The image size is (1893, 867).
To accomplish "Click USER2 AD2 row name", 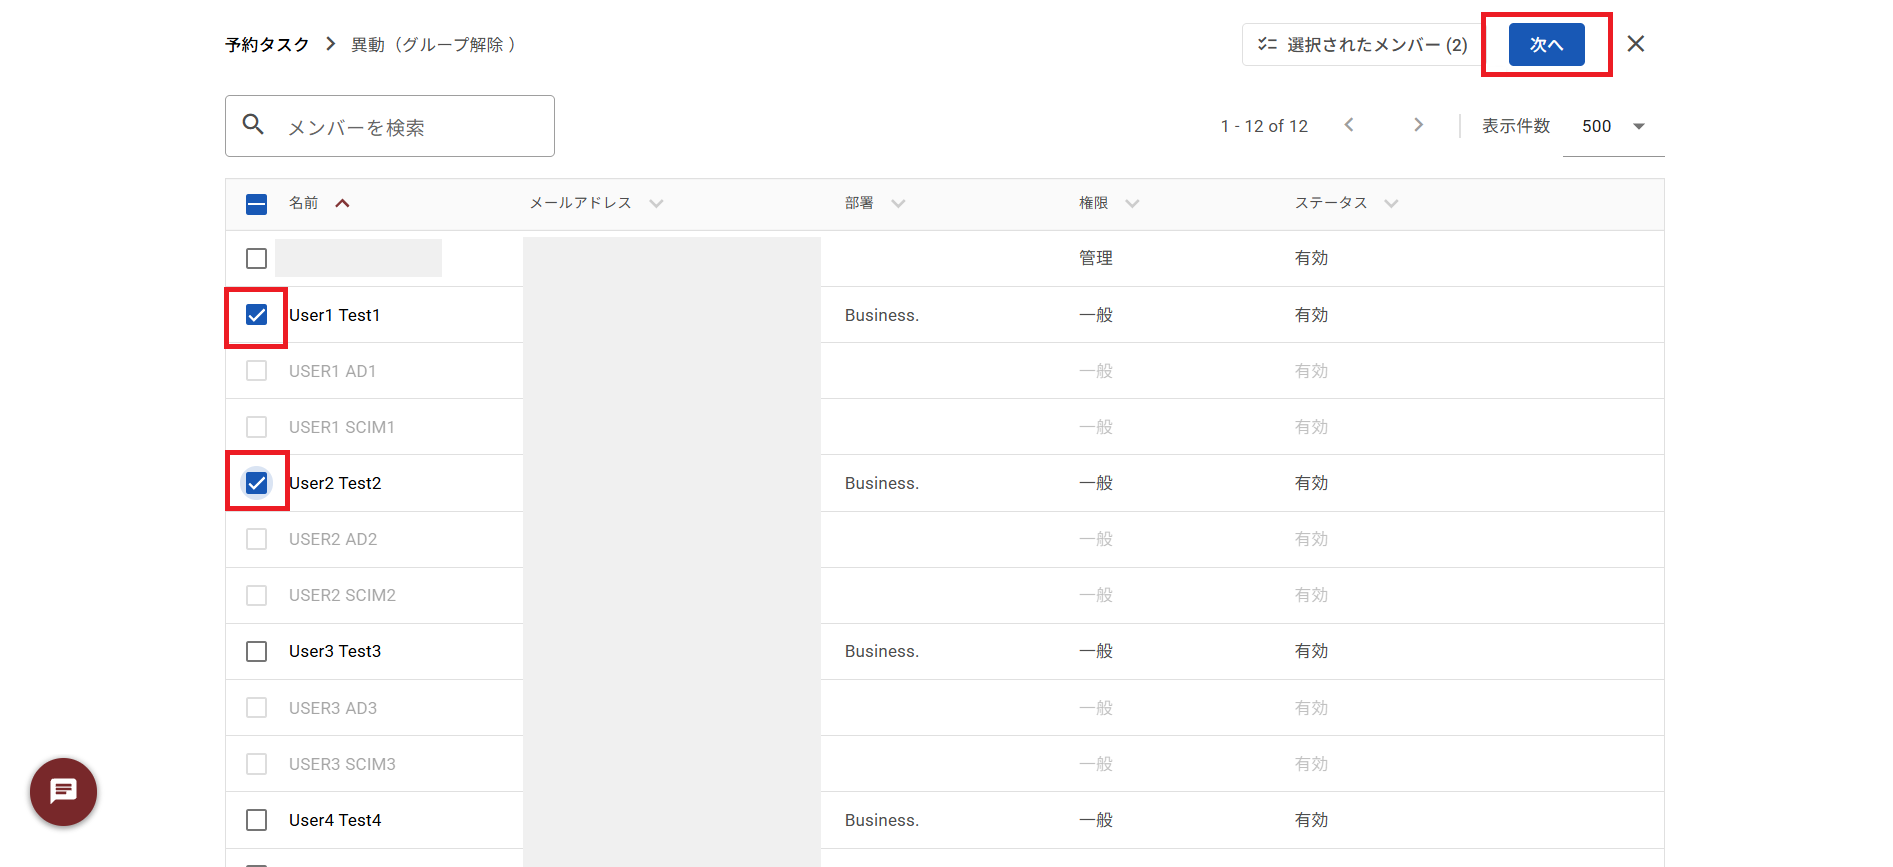I will click(x=333, y=539).
